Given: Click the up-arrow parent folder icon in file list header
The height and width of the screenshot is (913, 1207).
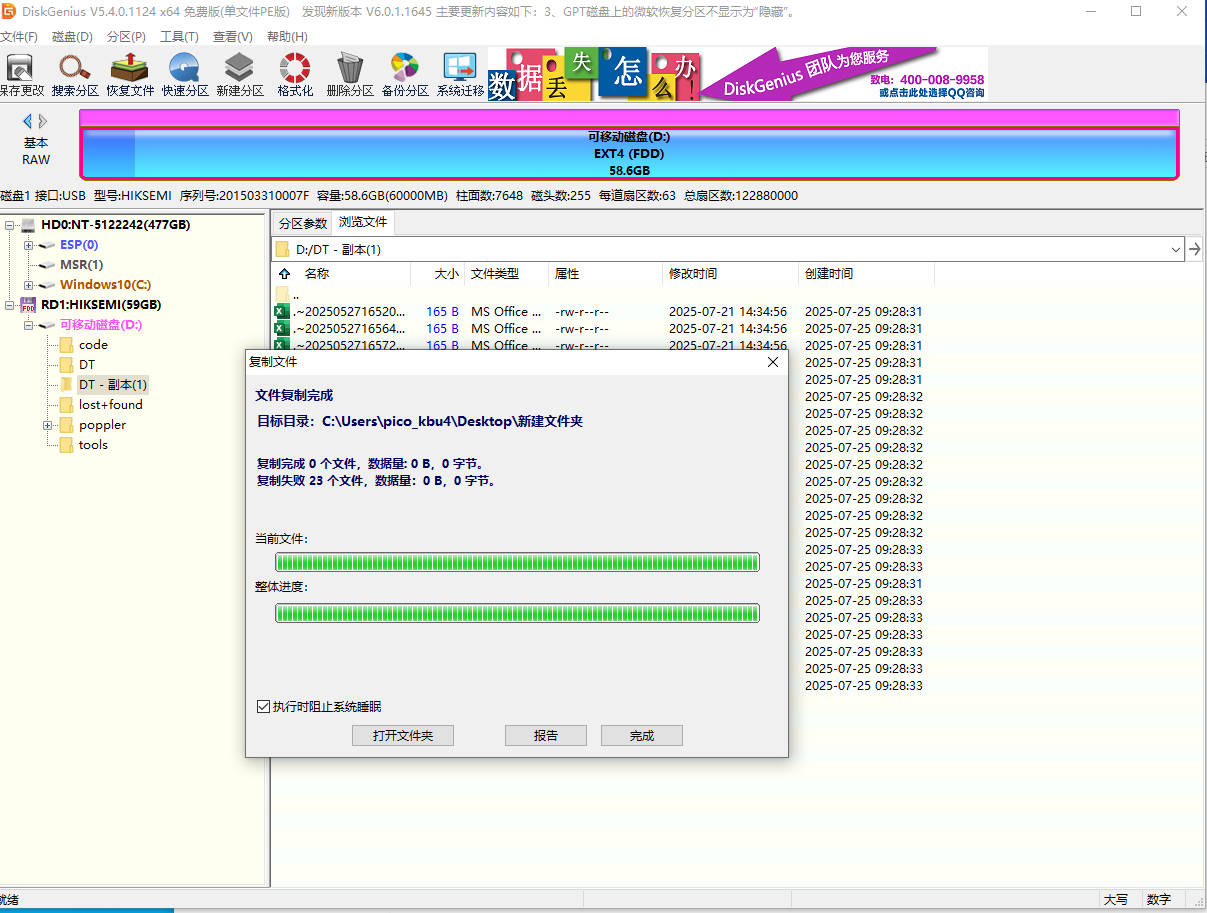Looking at the screenshot, I should pos(284,274).
